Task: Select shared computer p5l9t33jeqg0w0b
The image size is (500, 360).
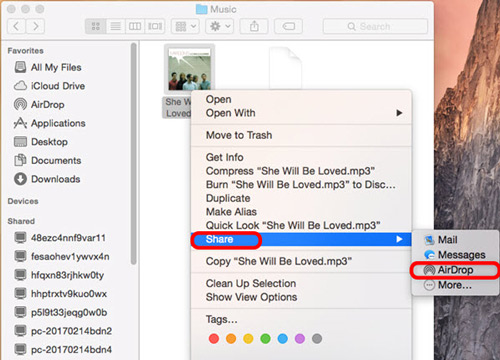Action: [61, 313]
